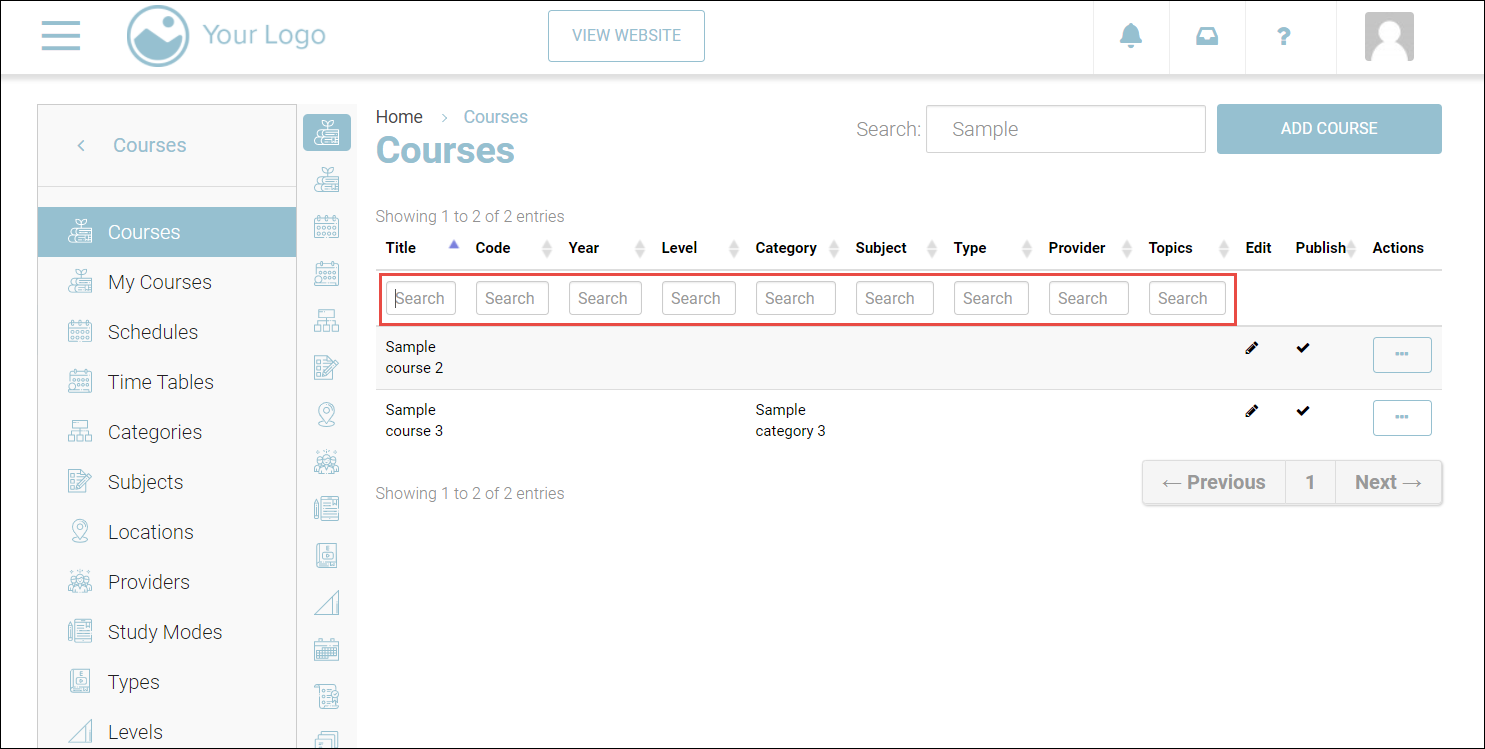Image resolution: width=1485 pixels, height=749 pixels.
Task: Click the VIEW WEBSITE button
Action: tap(626, 36)
